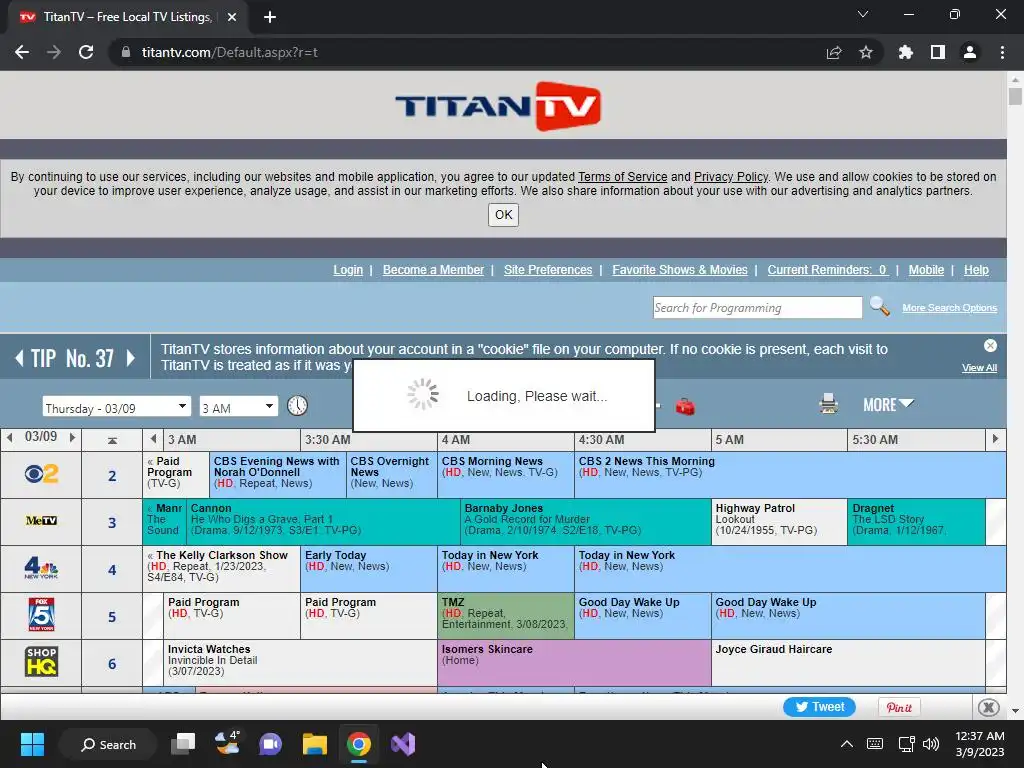
Task: Share this page icon in address bar
Action: pyautogui.click(x=834, y=52)
